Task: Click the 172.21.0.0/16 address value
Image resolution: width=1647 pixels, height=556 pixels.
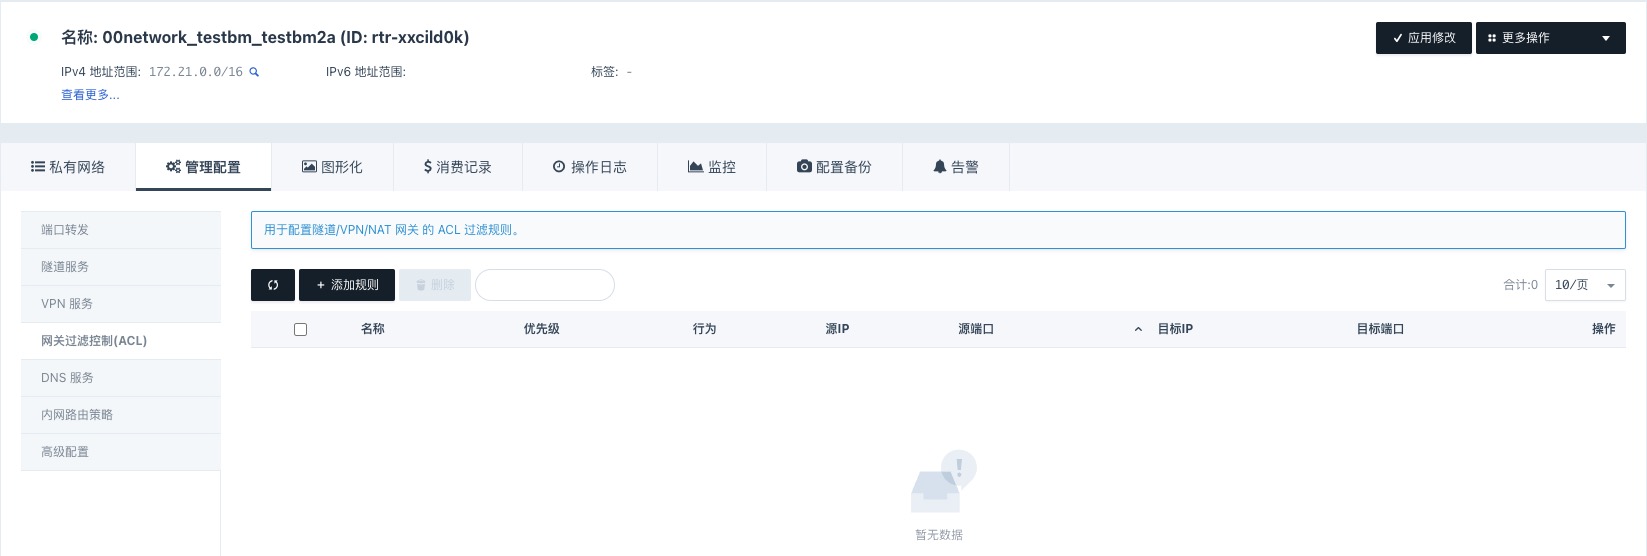Action: (x=196, y=72)
